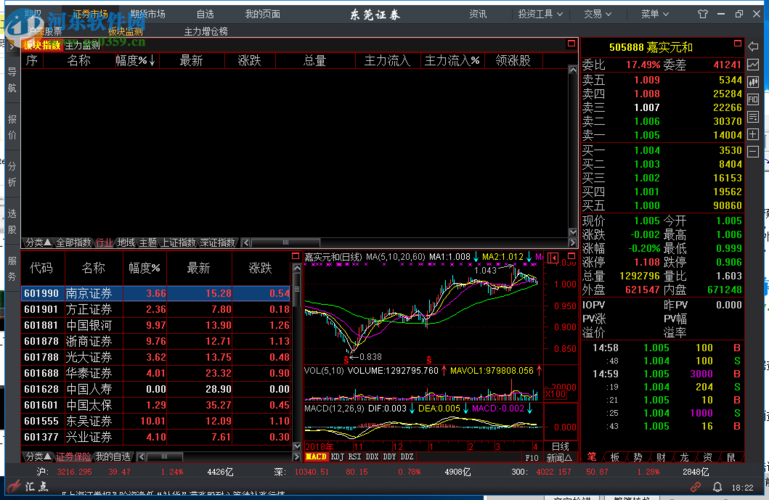Screen dimensions: 769x500
Task: Select the 我的自选 list tab
Action: [113, 457]
